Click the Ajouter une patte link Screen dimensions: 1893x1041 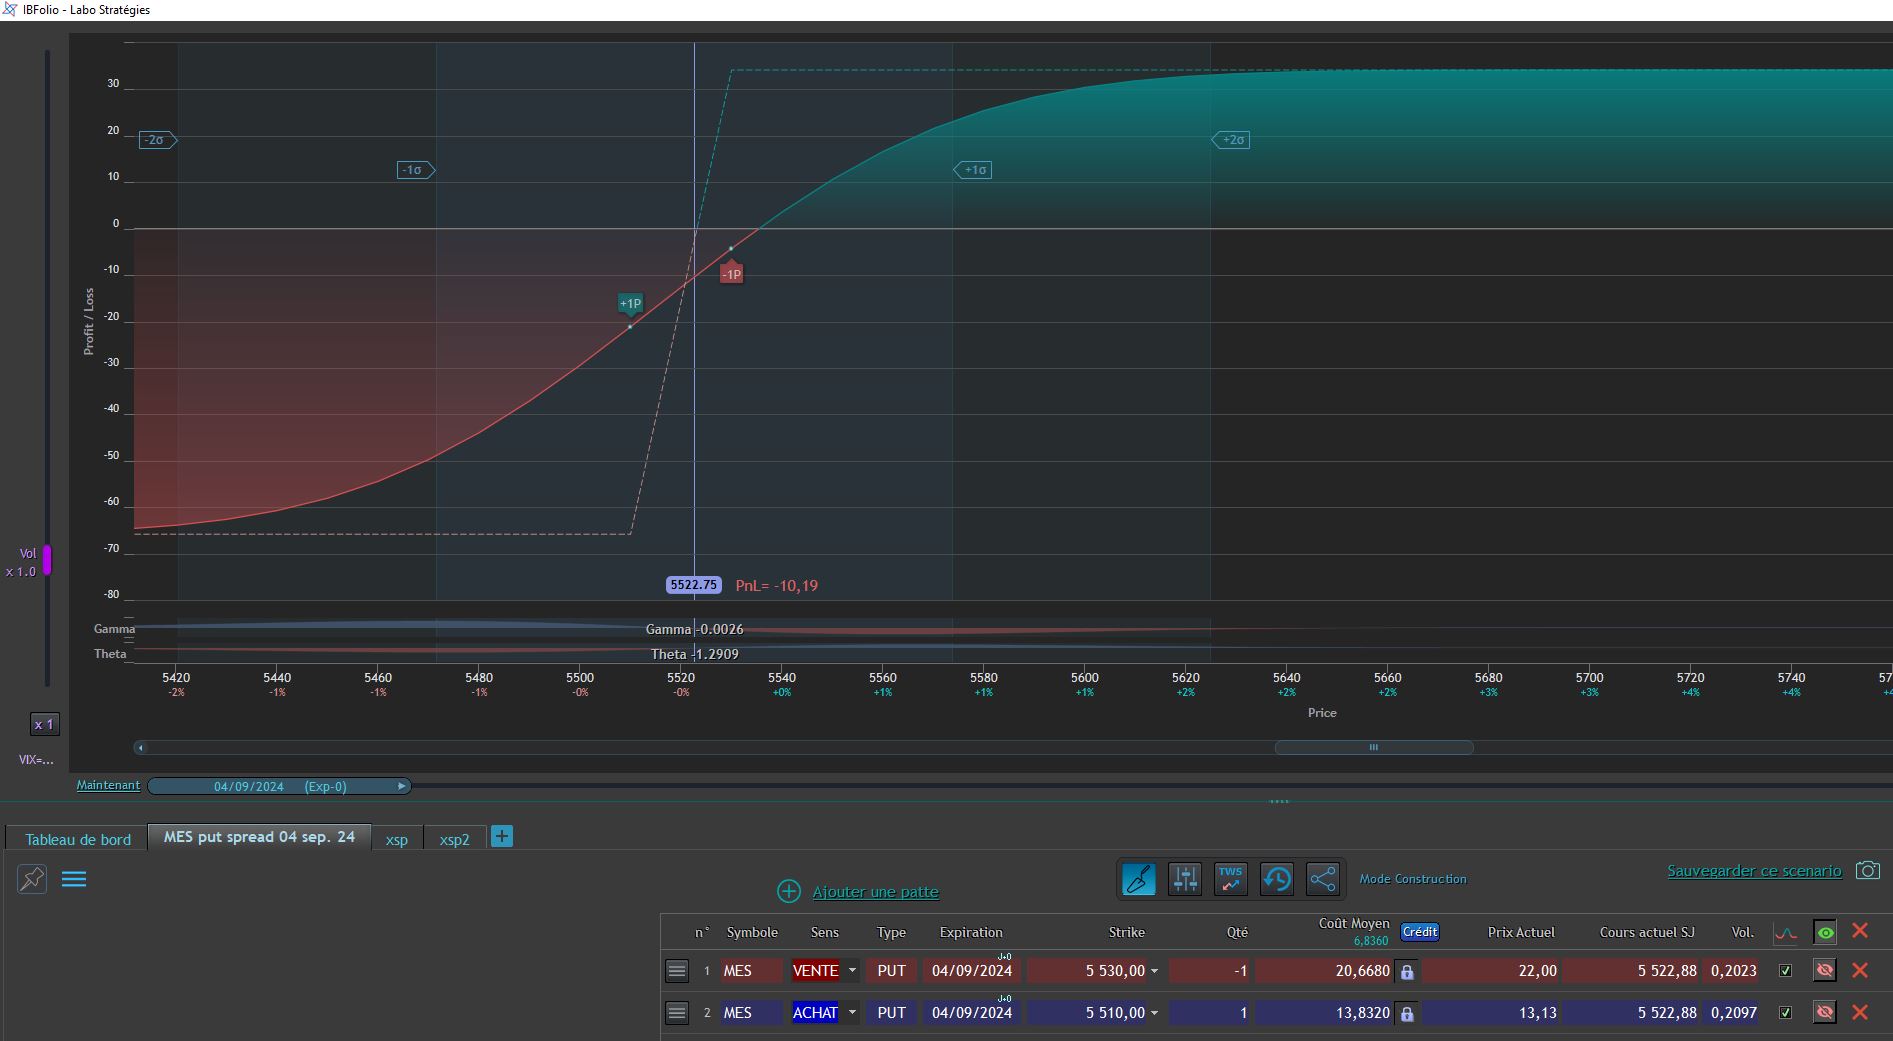[875, 892]
